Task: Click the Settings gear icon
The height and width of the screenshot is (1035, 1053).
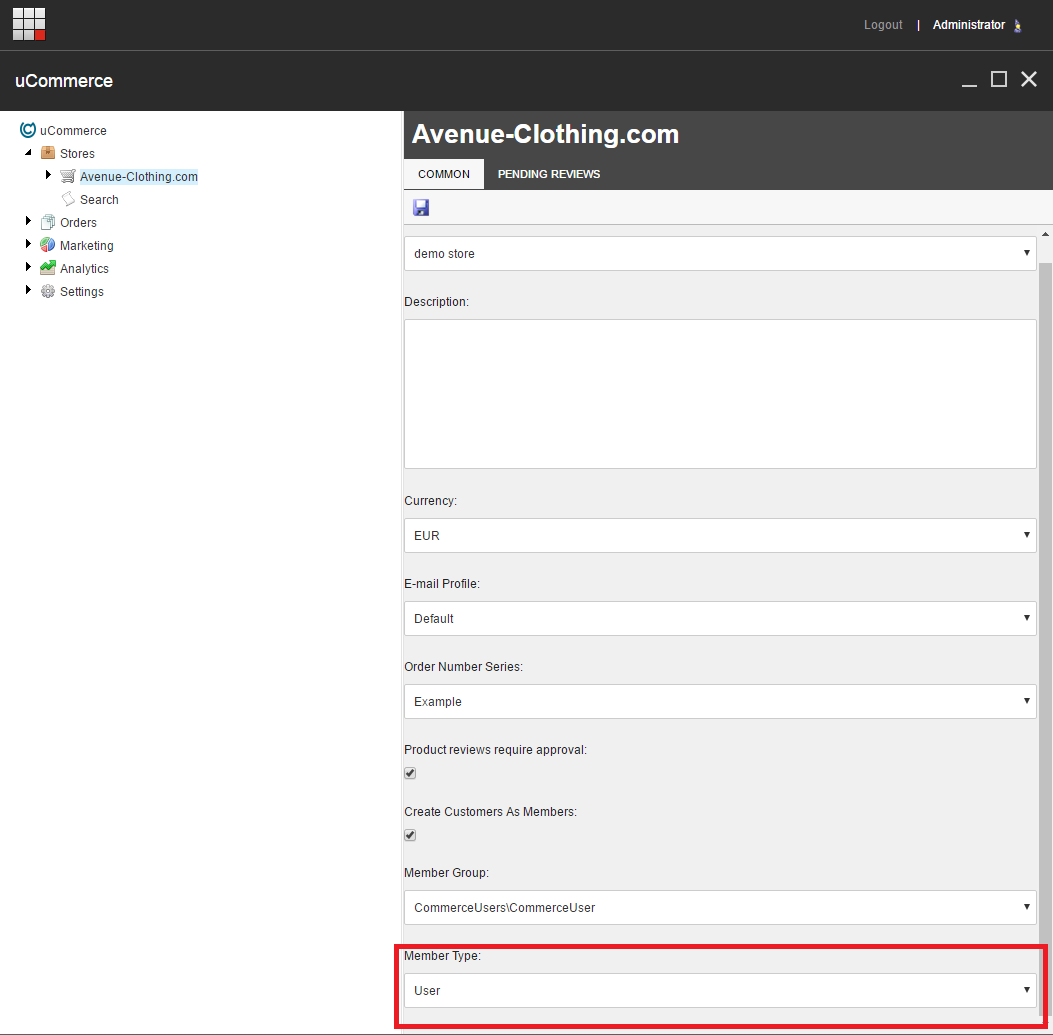Action: pyautogui.click(x=48, y=291)
